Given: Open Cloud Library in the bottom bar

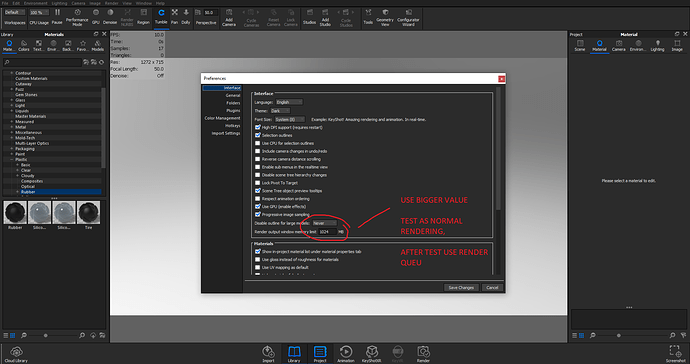Looking at the screenshot, I should click(x=16, y=354).
